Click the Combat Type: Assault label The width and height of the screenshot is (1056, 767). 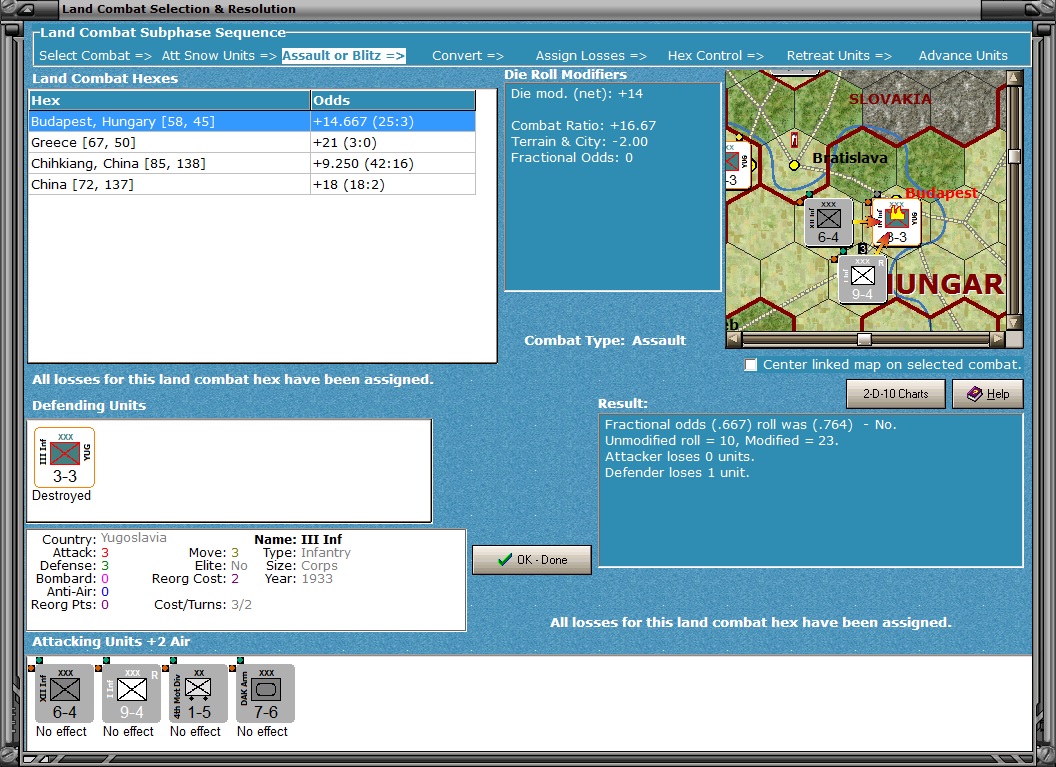605,341
